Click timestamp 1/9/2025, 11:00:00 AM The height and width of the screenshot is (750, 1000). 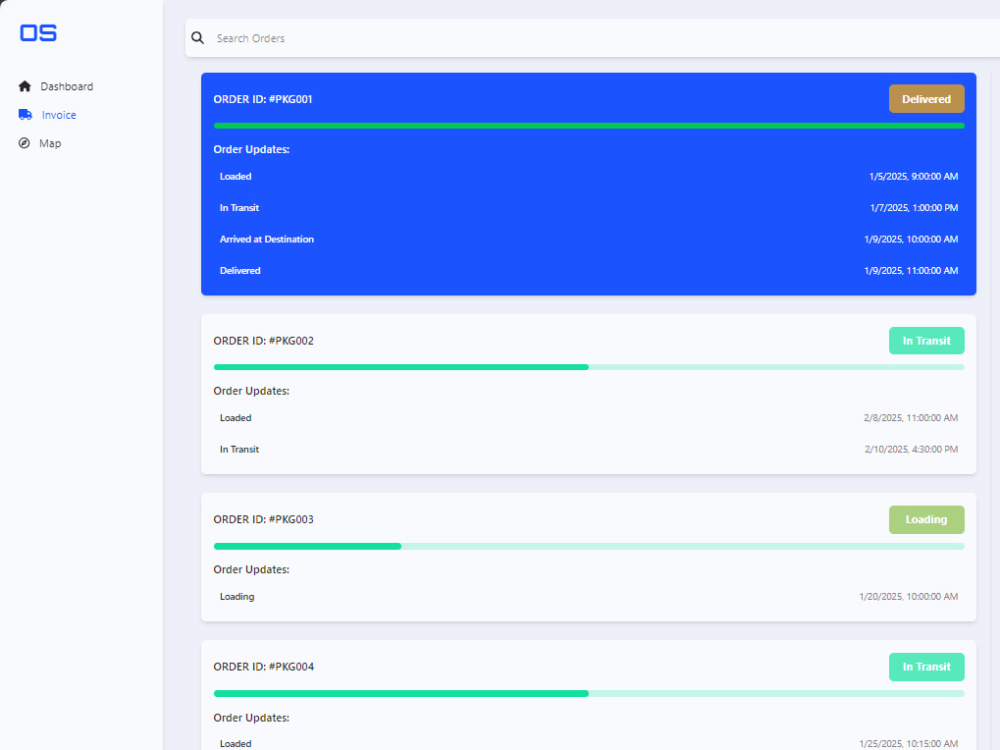tap(911, 270)
